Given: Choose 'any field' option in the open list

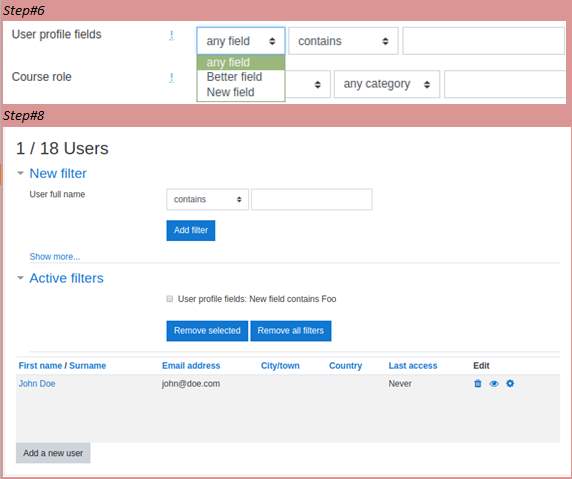Looking at the screenshot, I should pos(228,62).
